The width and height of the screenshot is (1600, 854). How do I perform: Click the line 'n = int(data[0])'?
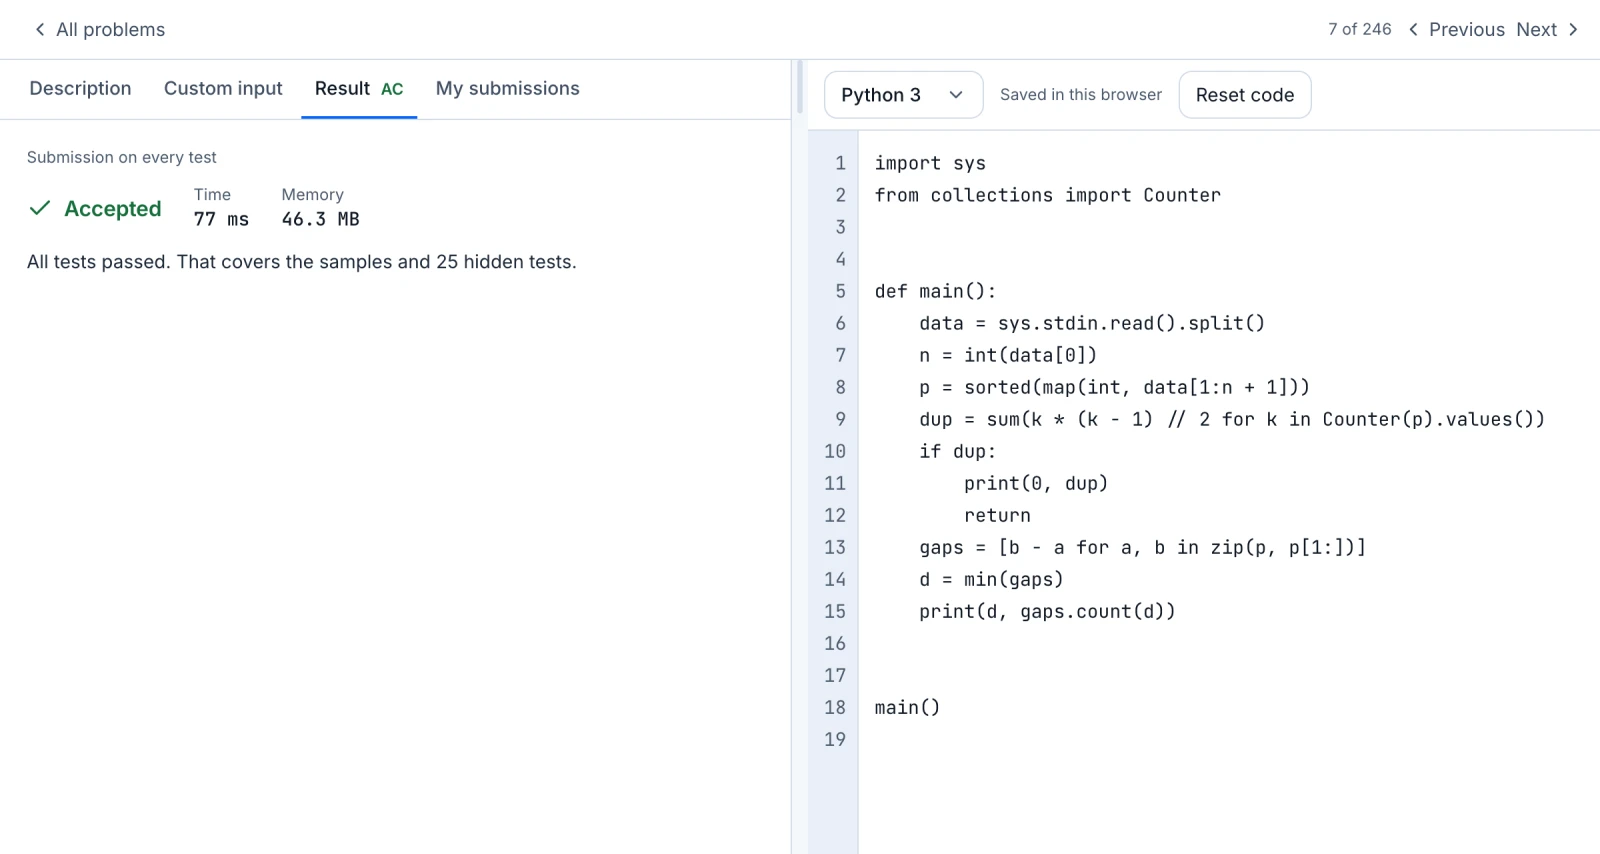1008,355
